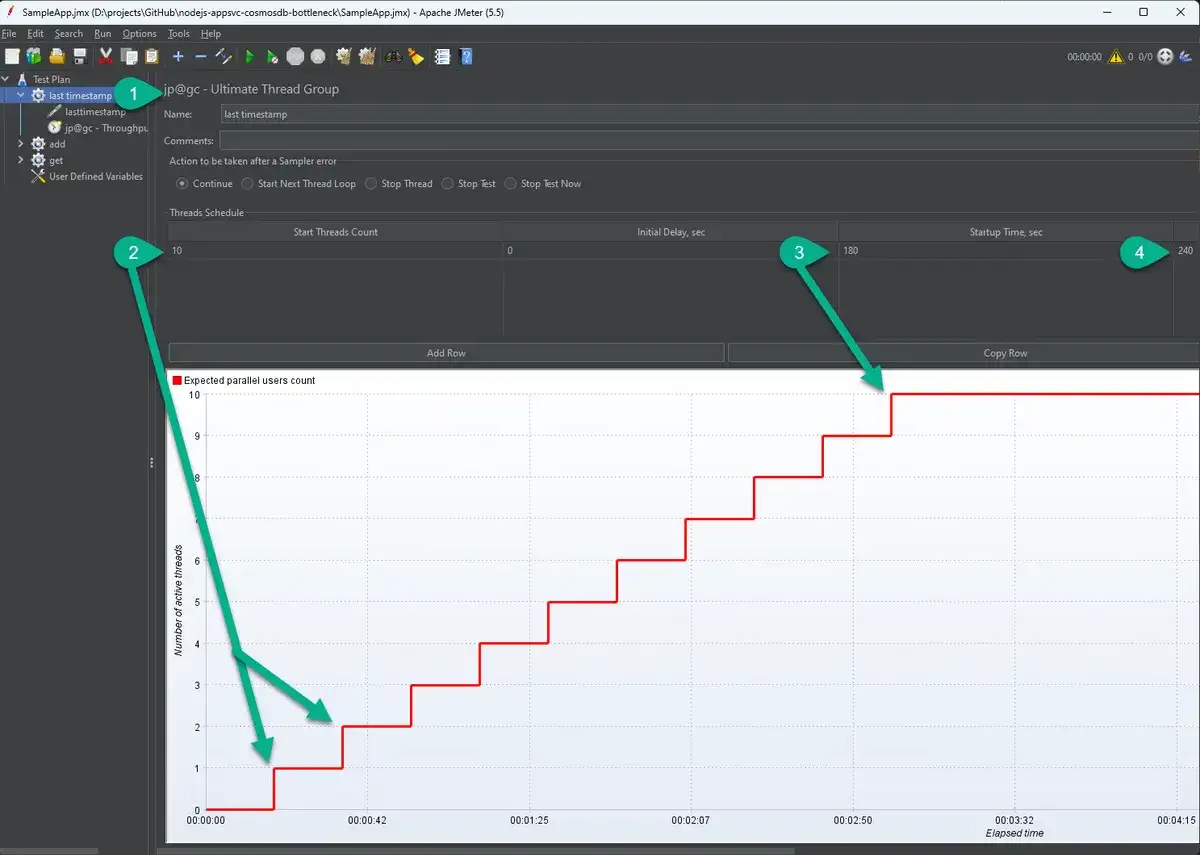This screenshot has width=1200, height=855.
Task: Click the Save test plan floppy icon
Action: tap(80, 57)
